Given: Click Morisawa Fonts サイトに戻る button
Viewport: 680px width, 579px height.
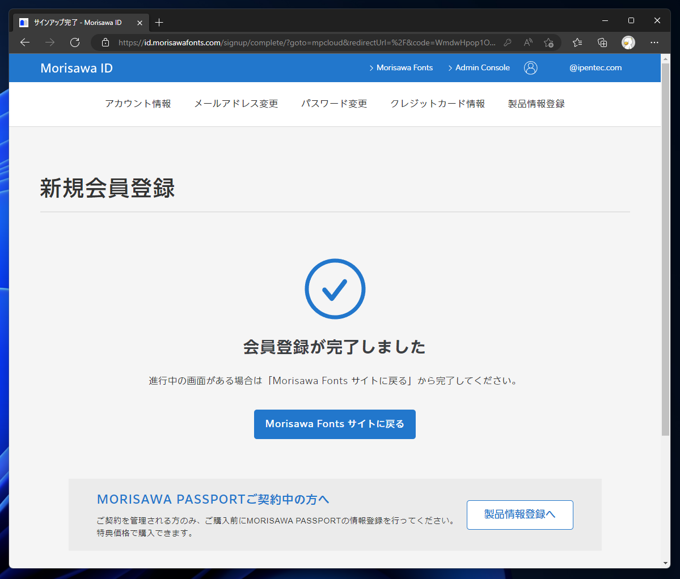Looking at the screenshot, I should (x=335, y=424).
